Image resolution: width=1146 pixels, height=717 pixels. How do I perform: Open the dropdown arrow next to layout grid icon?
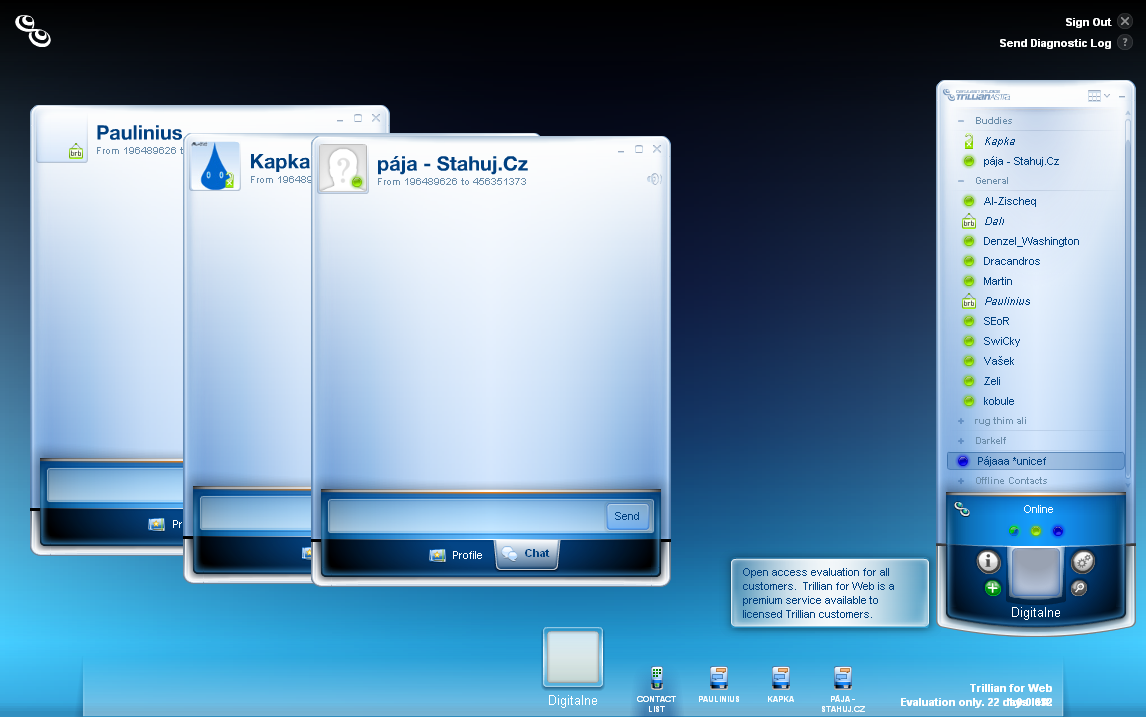click(x=1107, y=96)
